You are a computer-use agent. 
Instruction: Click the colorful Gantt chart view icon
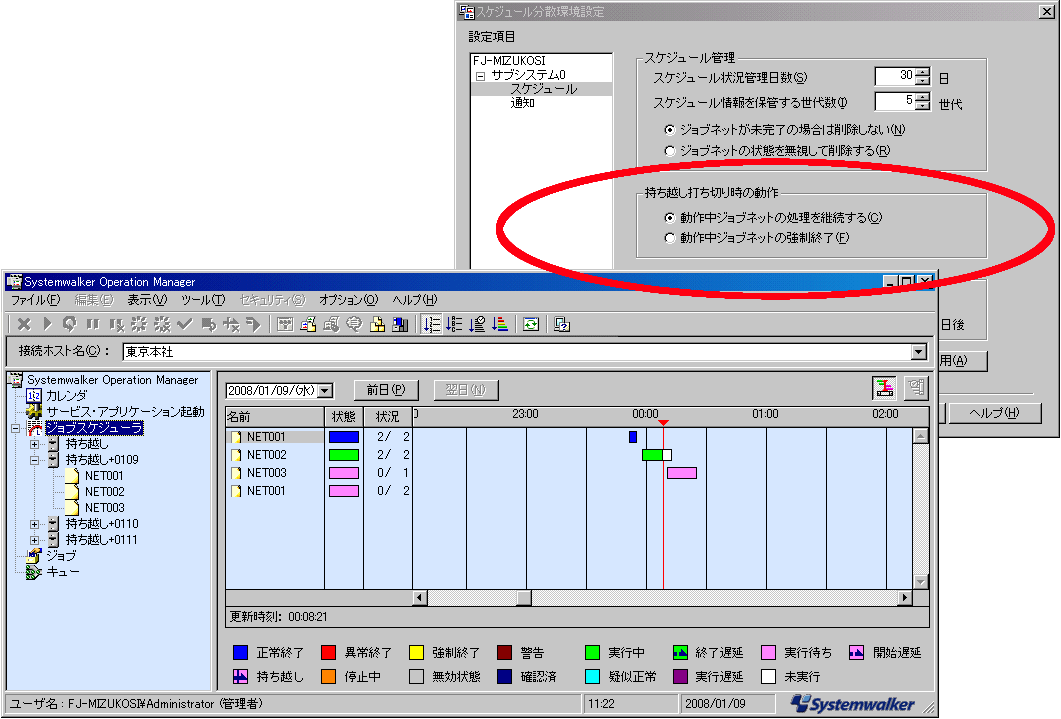coord(884,388)
